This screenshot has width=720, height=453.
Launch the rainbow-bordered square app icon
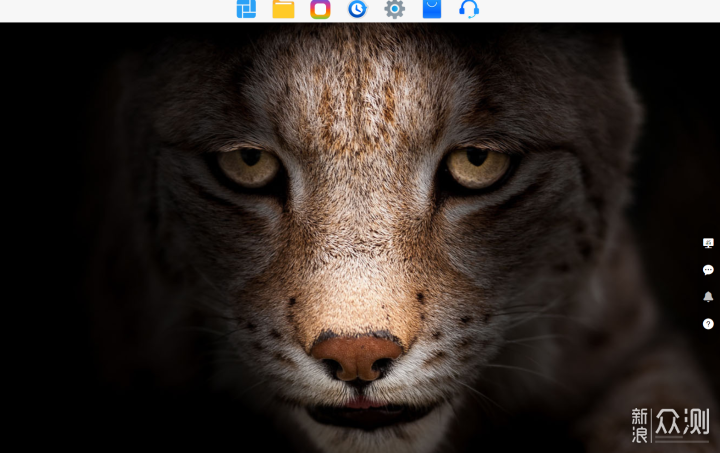click(x=320, y=9)
